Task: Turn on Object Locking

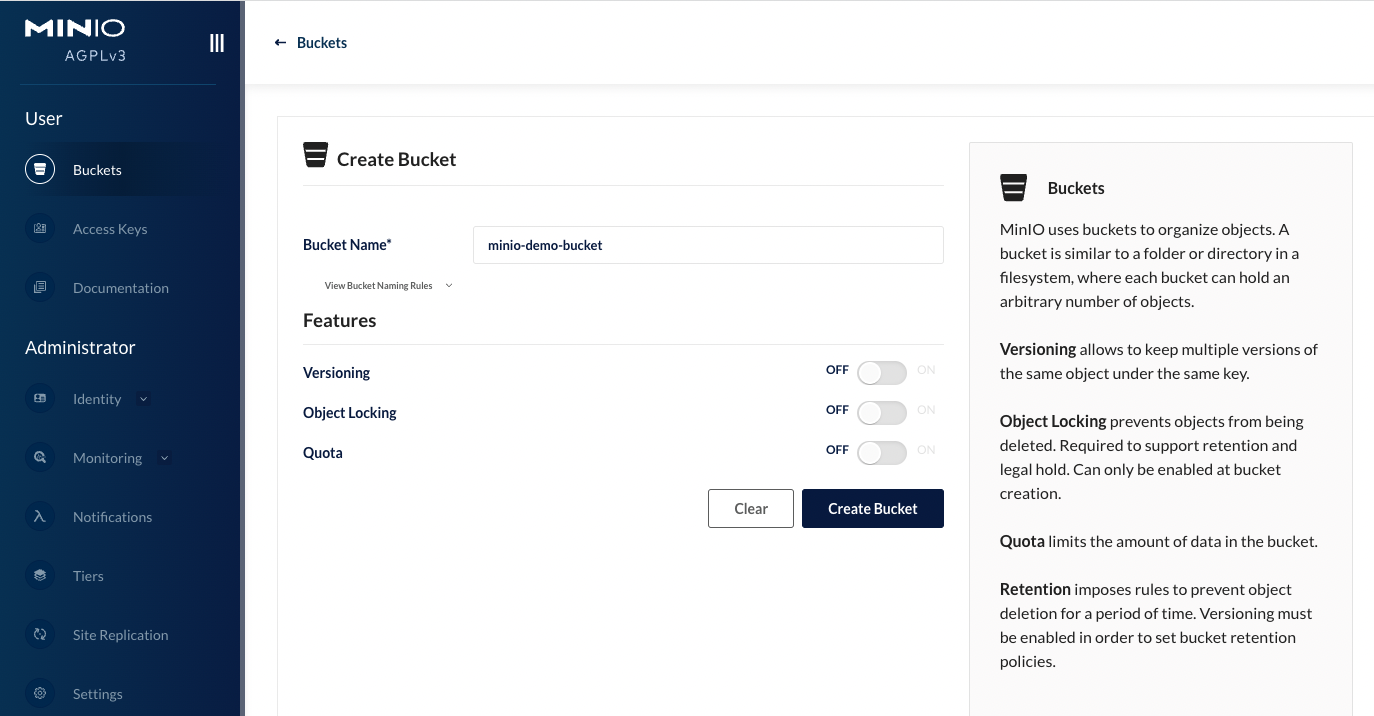Action: 881,412
